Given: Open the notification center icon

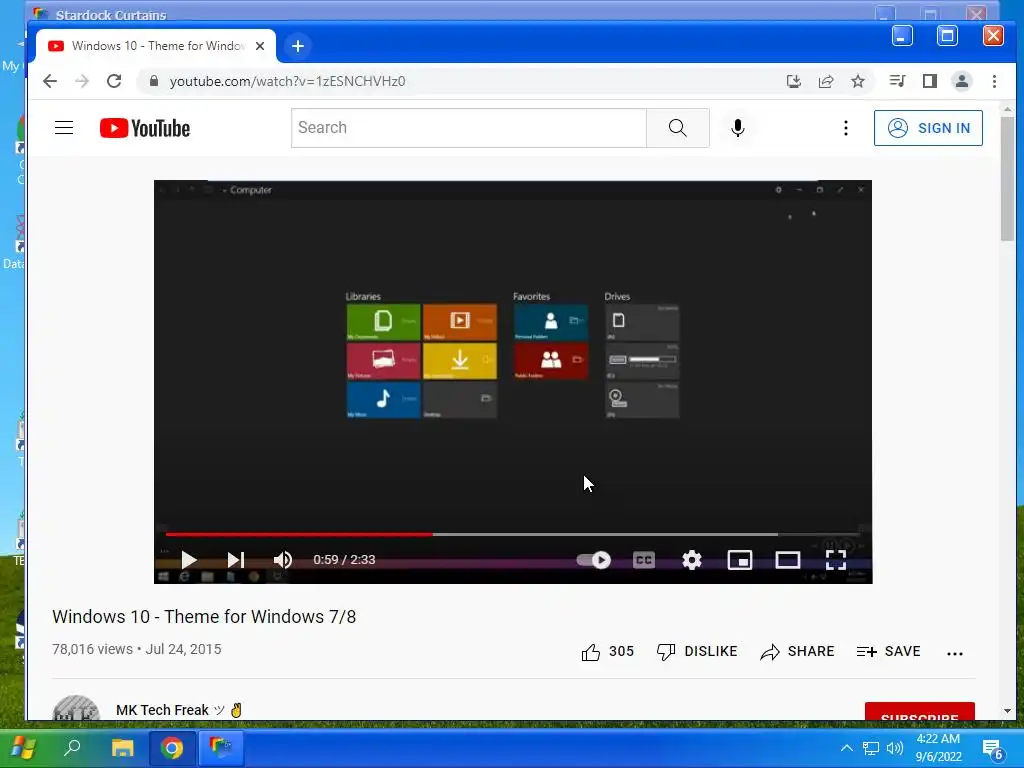Looking at the screenshot, I should (x=993, y=749).
